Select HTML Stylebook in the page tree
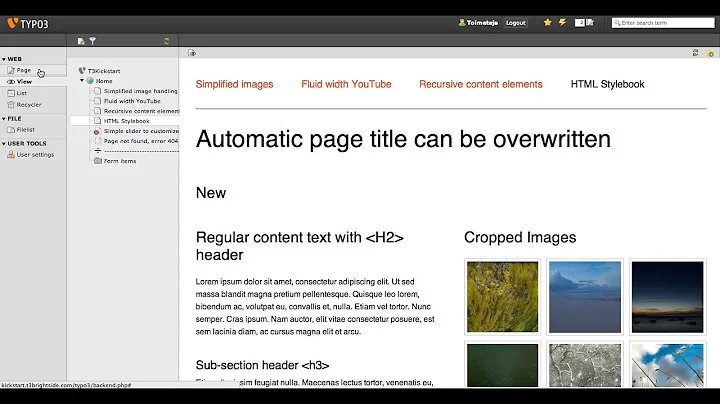 click(126, 121)
